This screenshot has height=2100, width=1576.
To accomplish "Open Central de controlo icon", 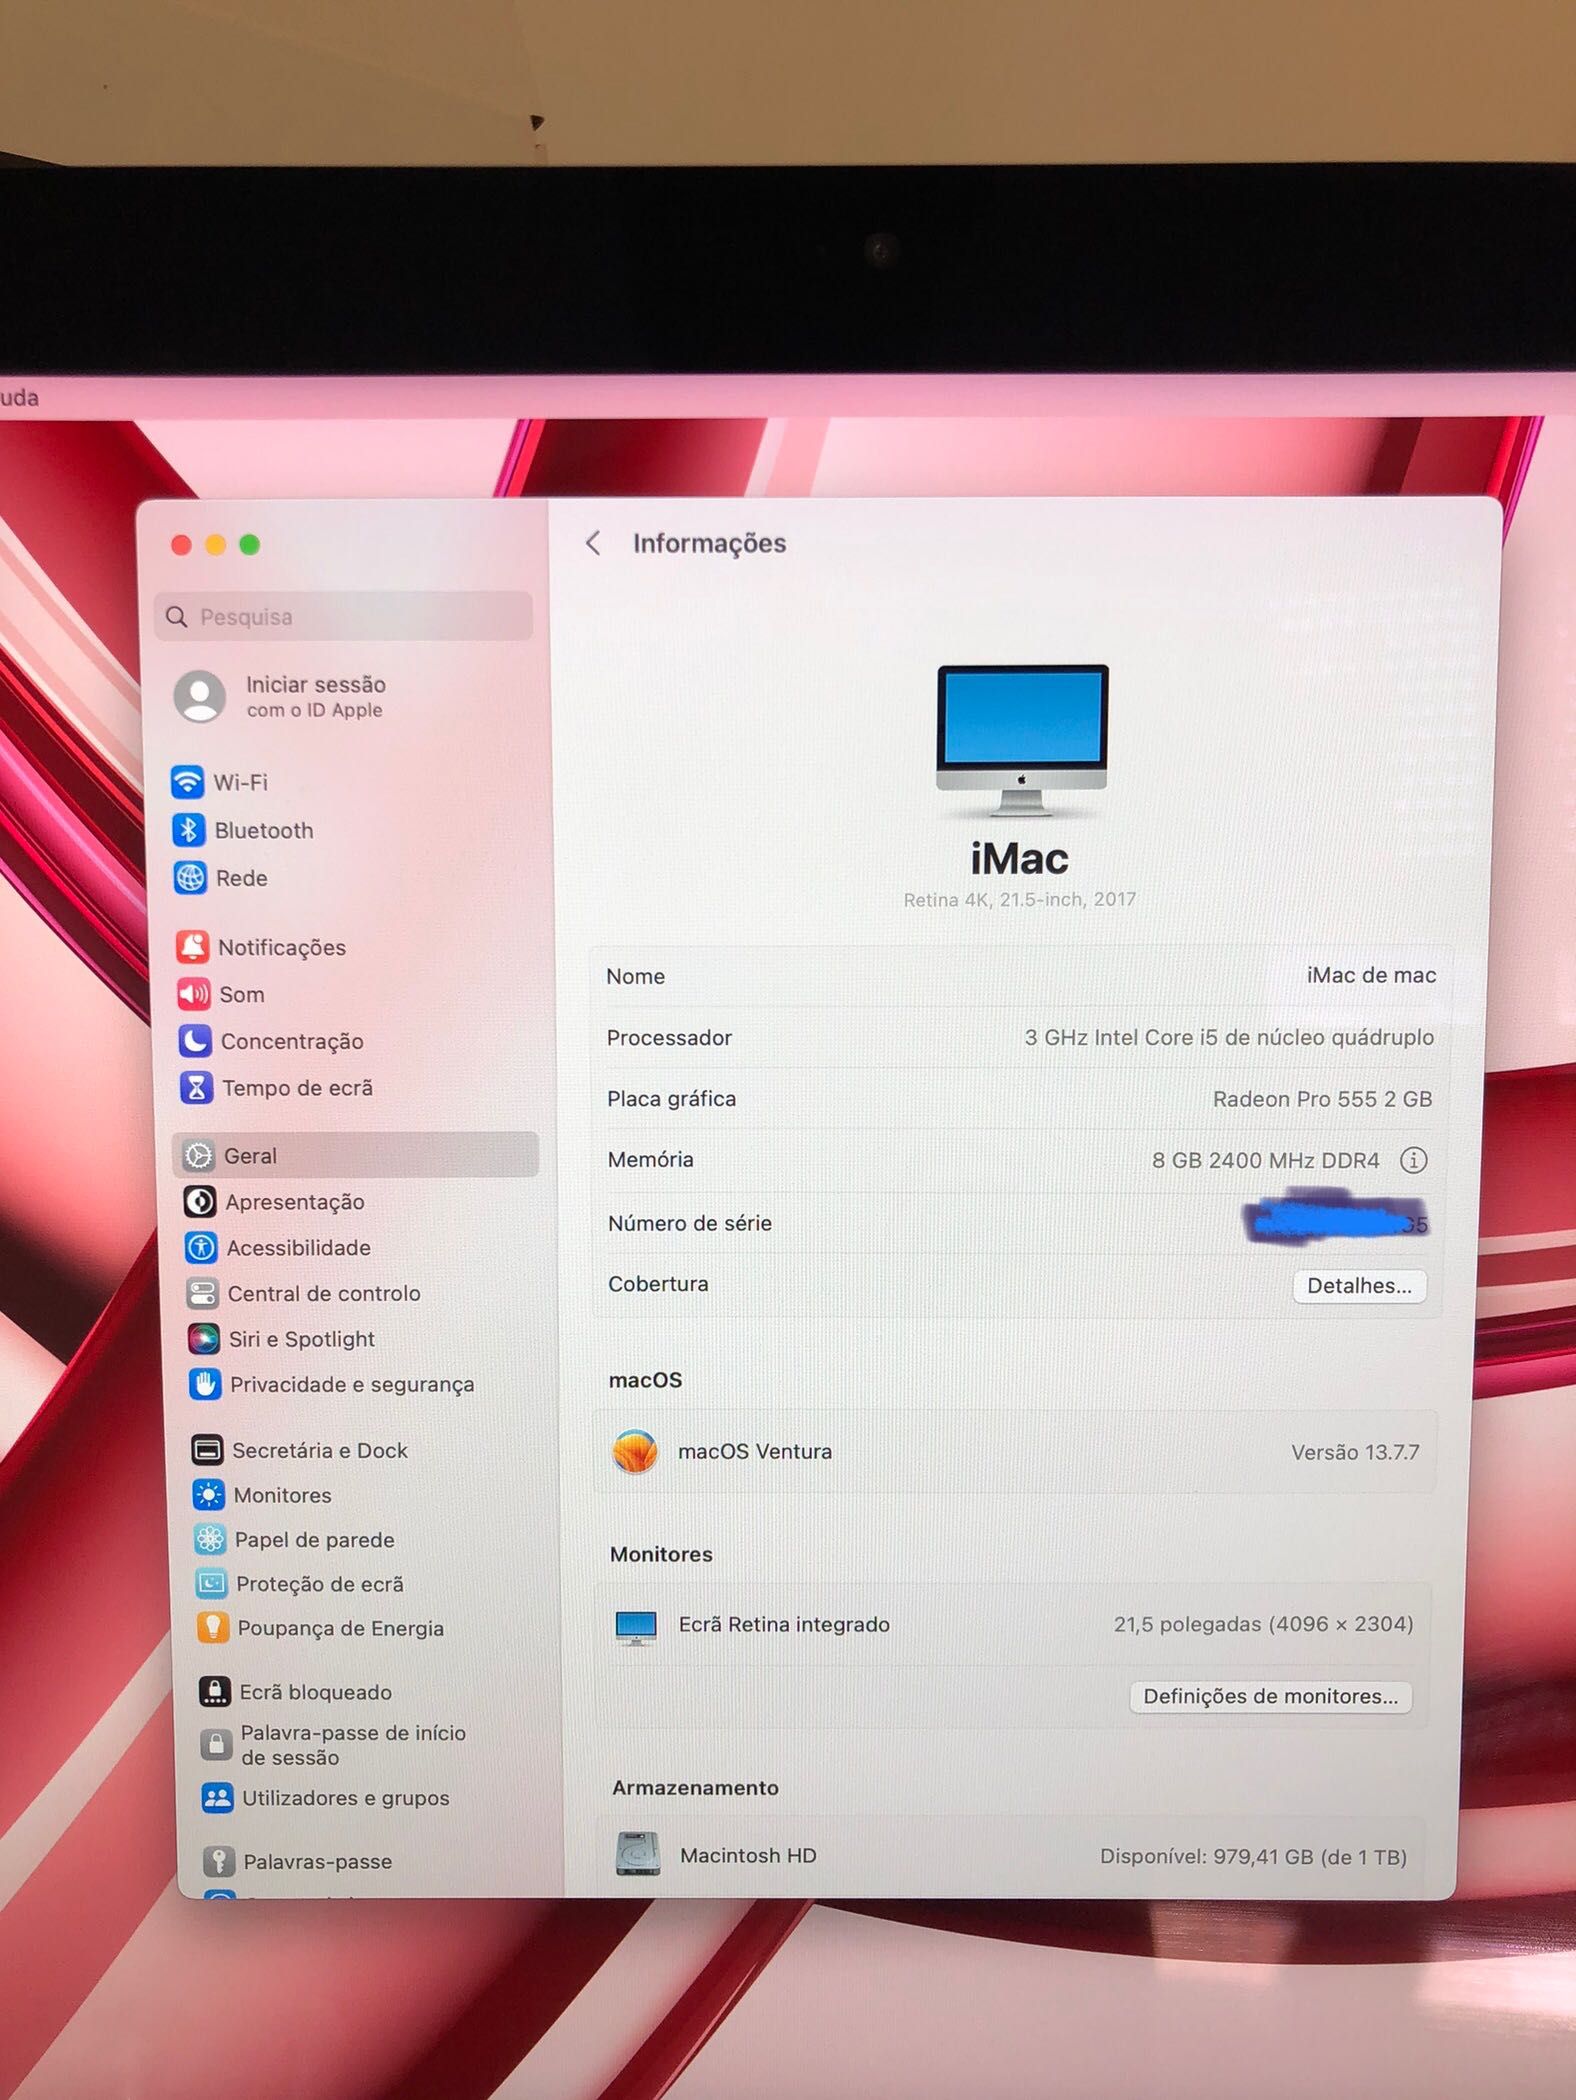I will click(x=202, y=1293).
